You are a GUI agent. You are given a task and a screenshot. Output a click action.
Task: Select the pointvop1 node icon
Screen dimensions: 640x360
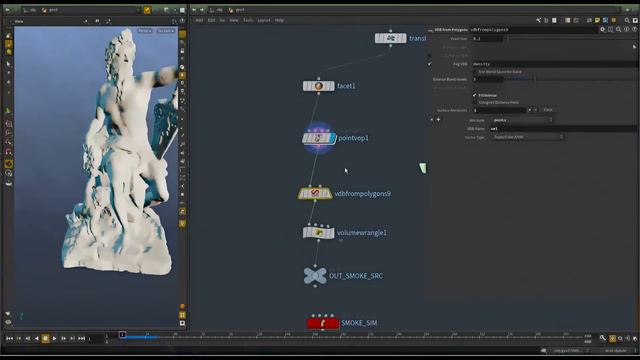click(318, 138)
